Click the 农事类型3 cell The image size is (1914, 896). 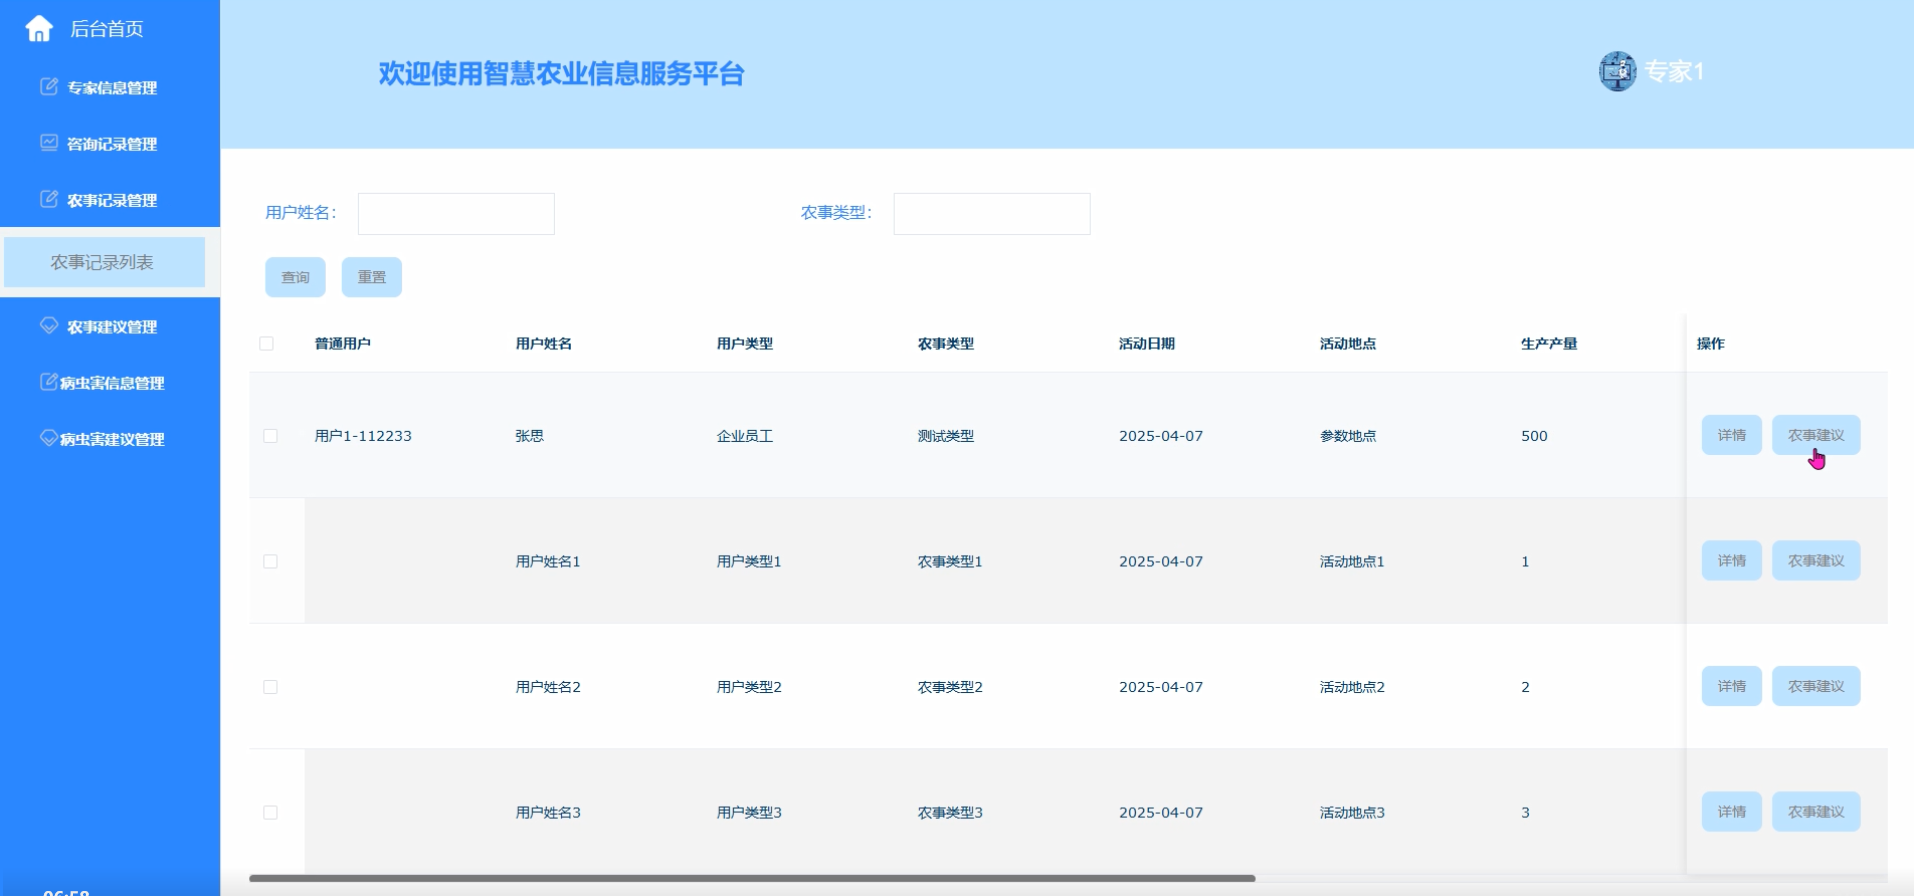point(950,812)
